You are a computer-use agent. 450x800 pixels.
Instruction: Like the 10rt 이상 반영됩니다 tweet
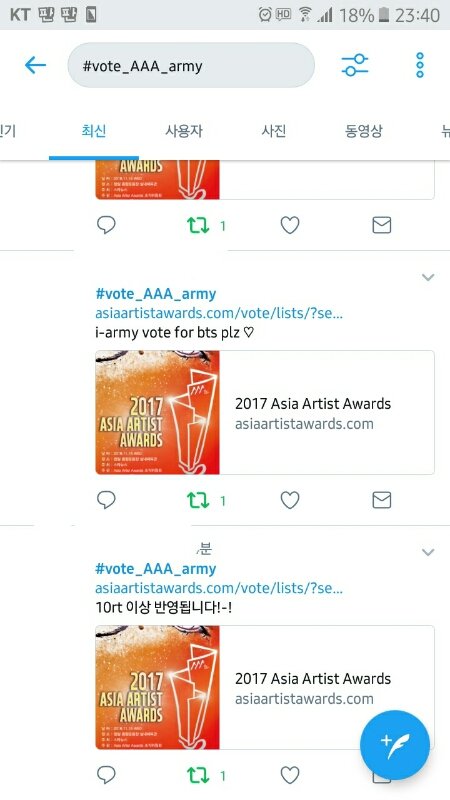(290, 776)
